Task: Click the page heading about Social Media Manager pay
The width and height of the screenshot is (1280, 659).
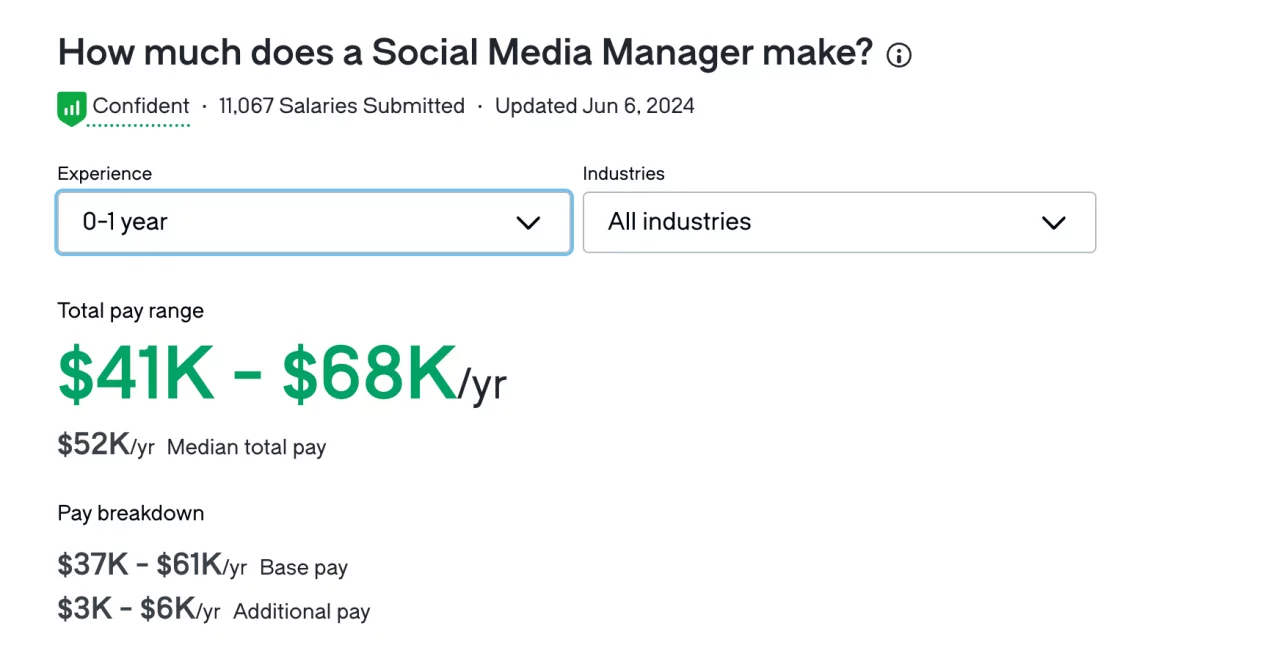Action: 464,52
